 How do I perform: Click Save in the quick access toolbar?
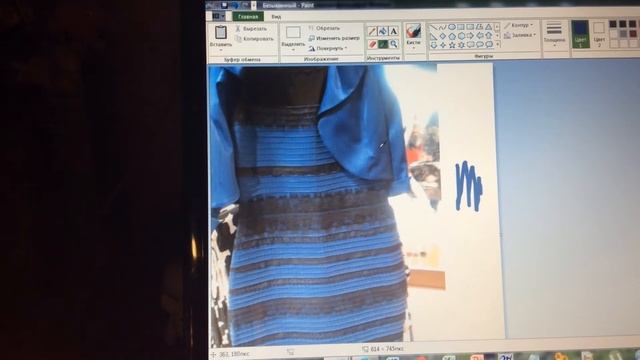click(224, 5)
